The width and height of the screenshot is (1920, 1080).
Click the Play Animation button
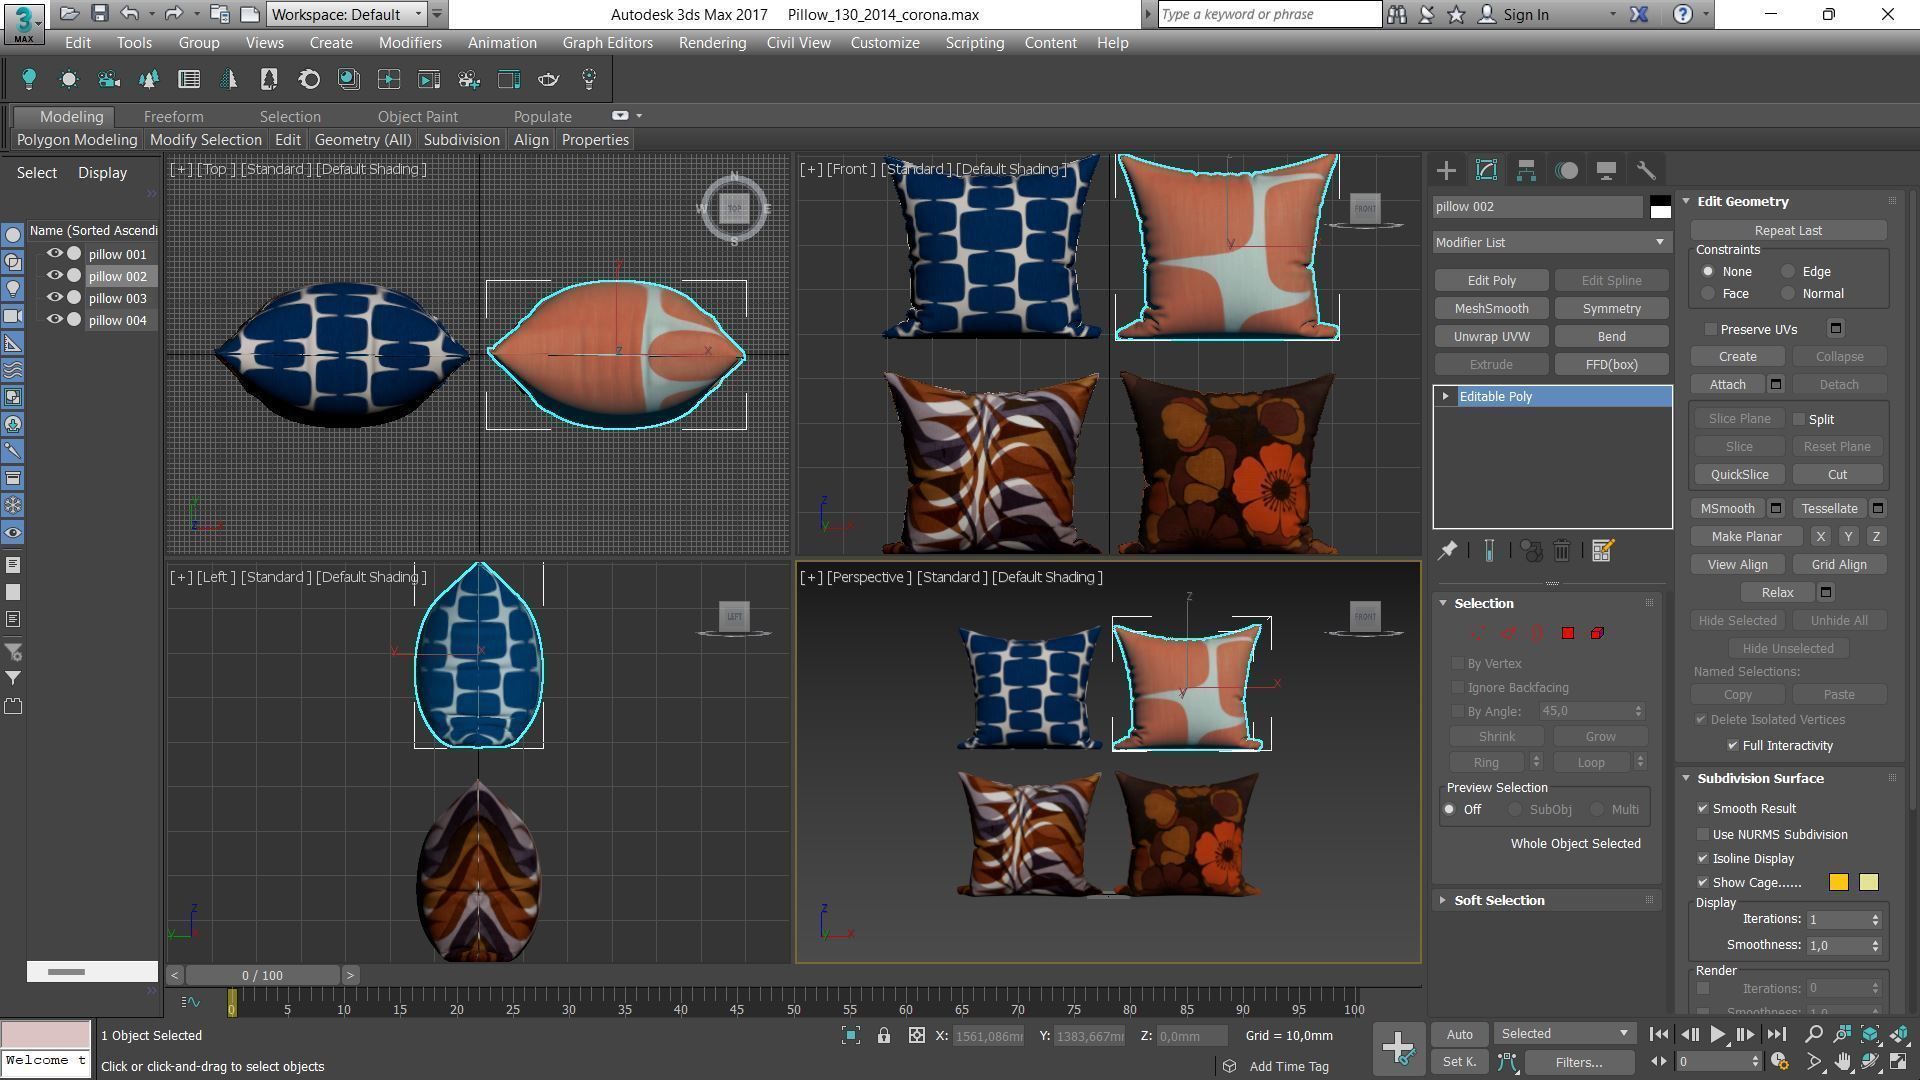tap(1717, 1035)
